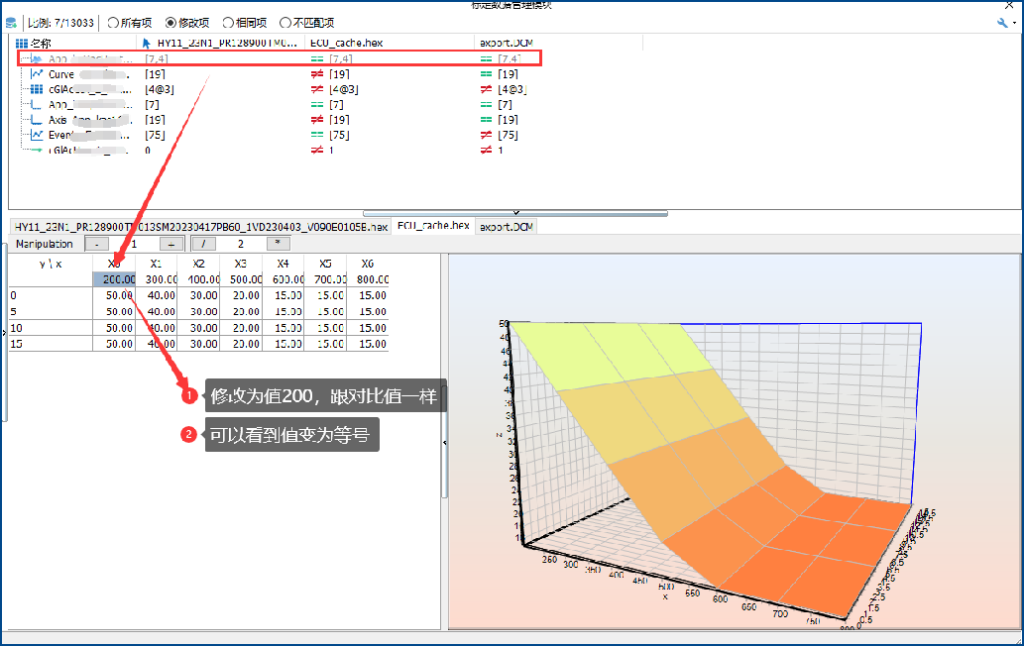Select the 不匹配项 radio option
1024x646 pixels.
coord(285,22)
